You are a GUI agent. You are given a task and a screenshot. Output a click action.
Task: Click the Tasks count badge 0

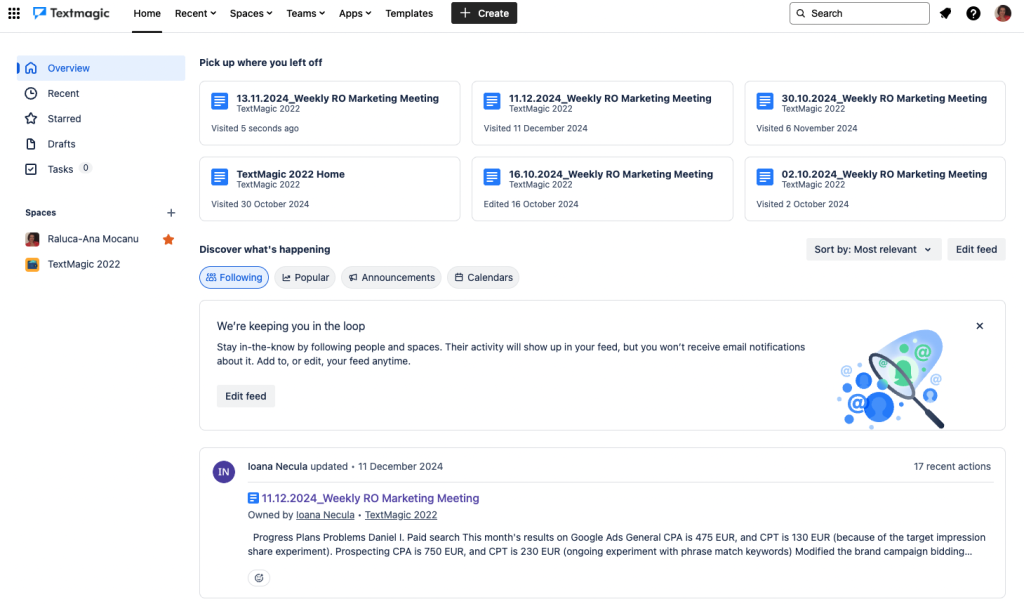(86, 168)
